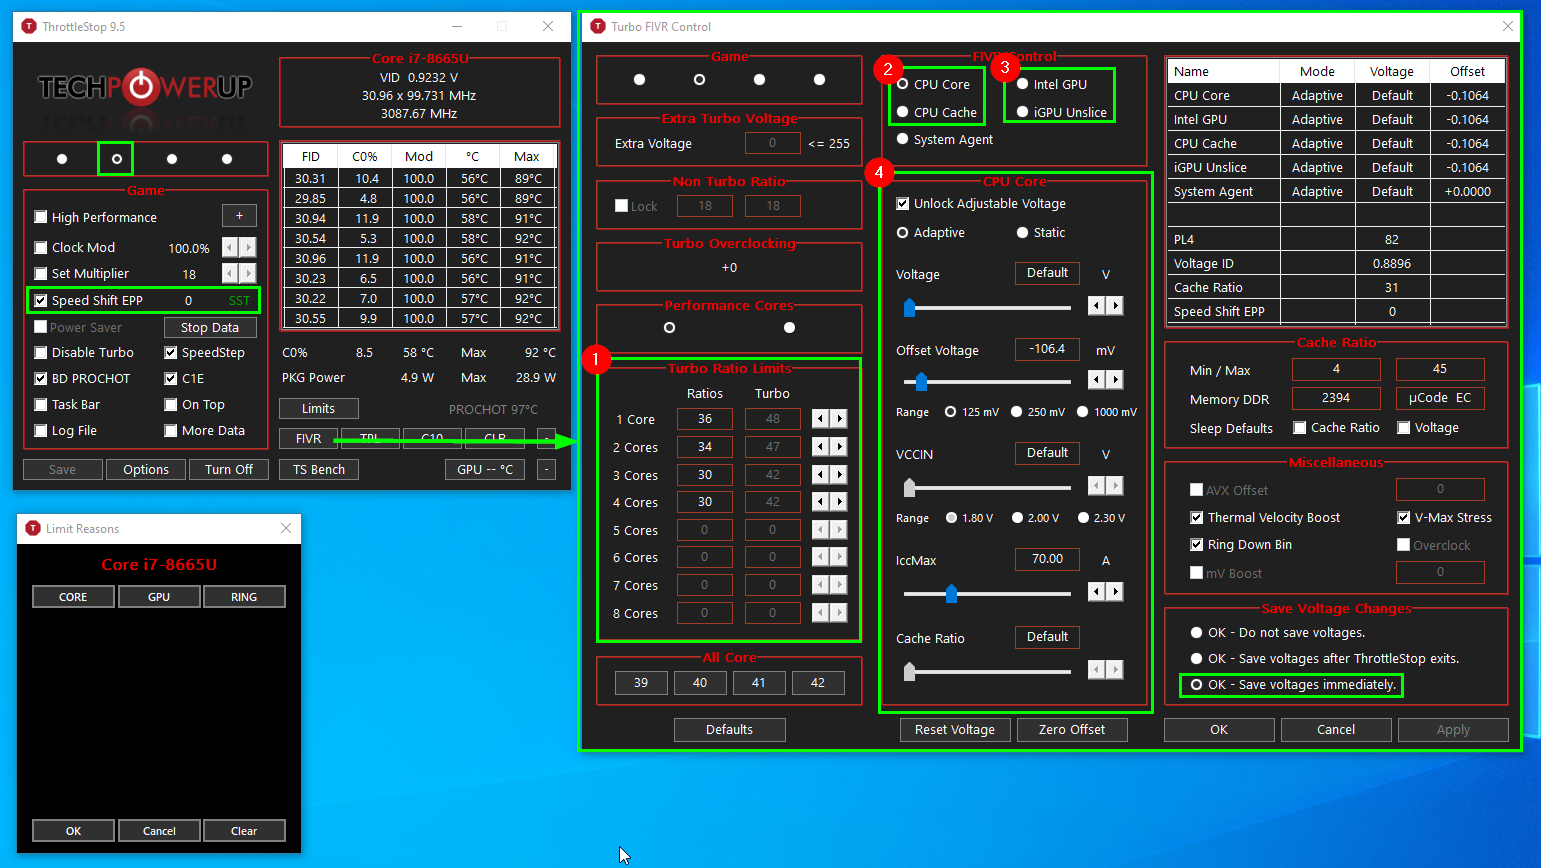Screen dimensions: 1541x868
Task: Click the IccMax 70.00 field
Action: point(1047,559)
